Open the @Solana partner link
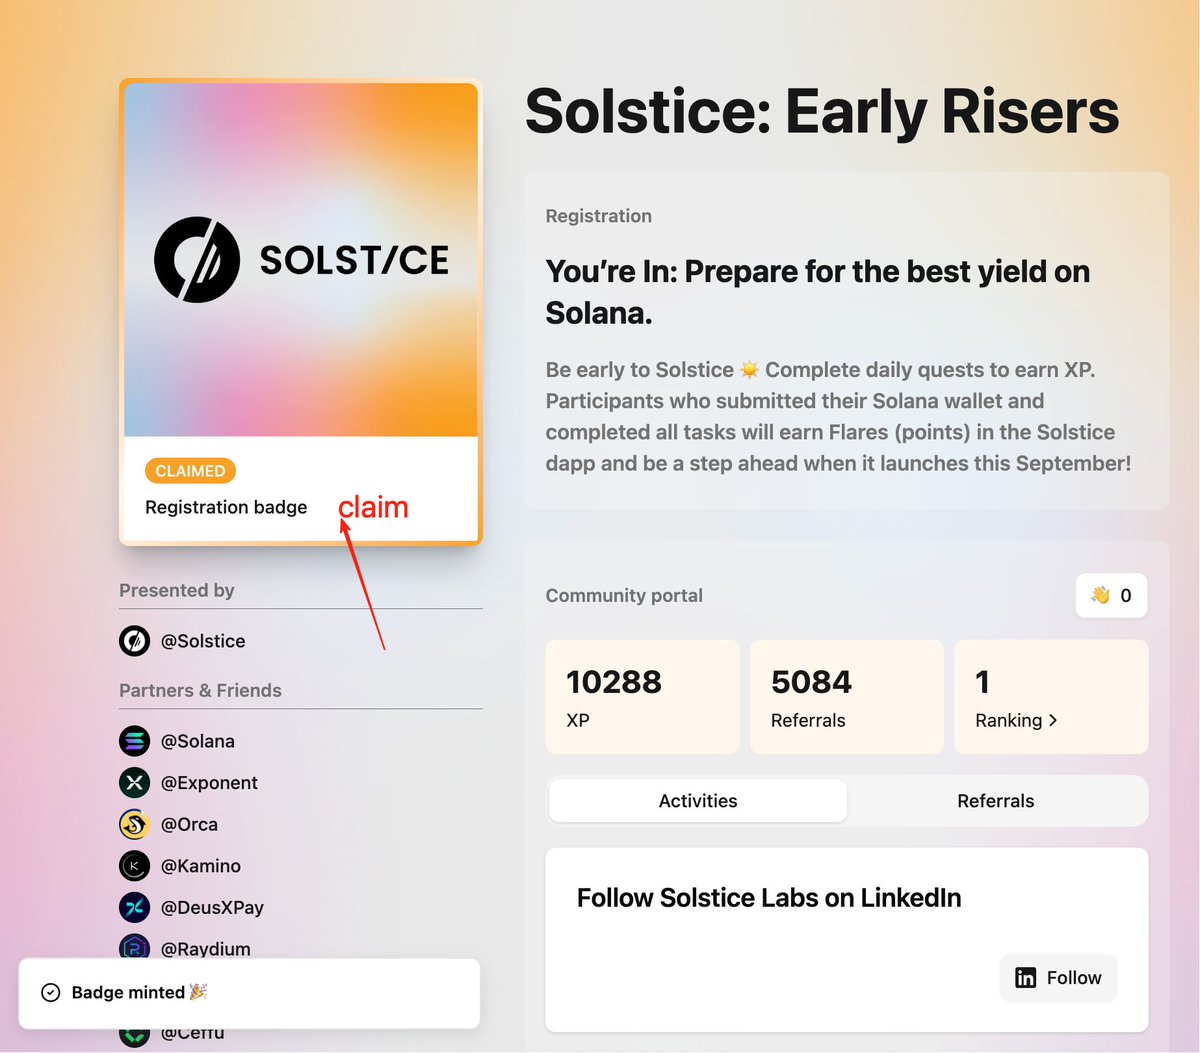The height and width of the screenshot is (1053, 1200). tap(198, 741)
